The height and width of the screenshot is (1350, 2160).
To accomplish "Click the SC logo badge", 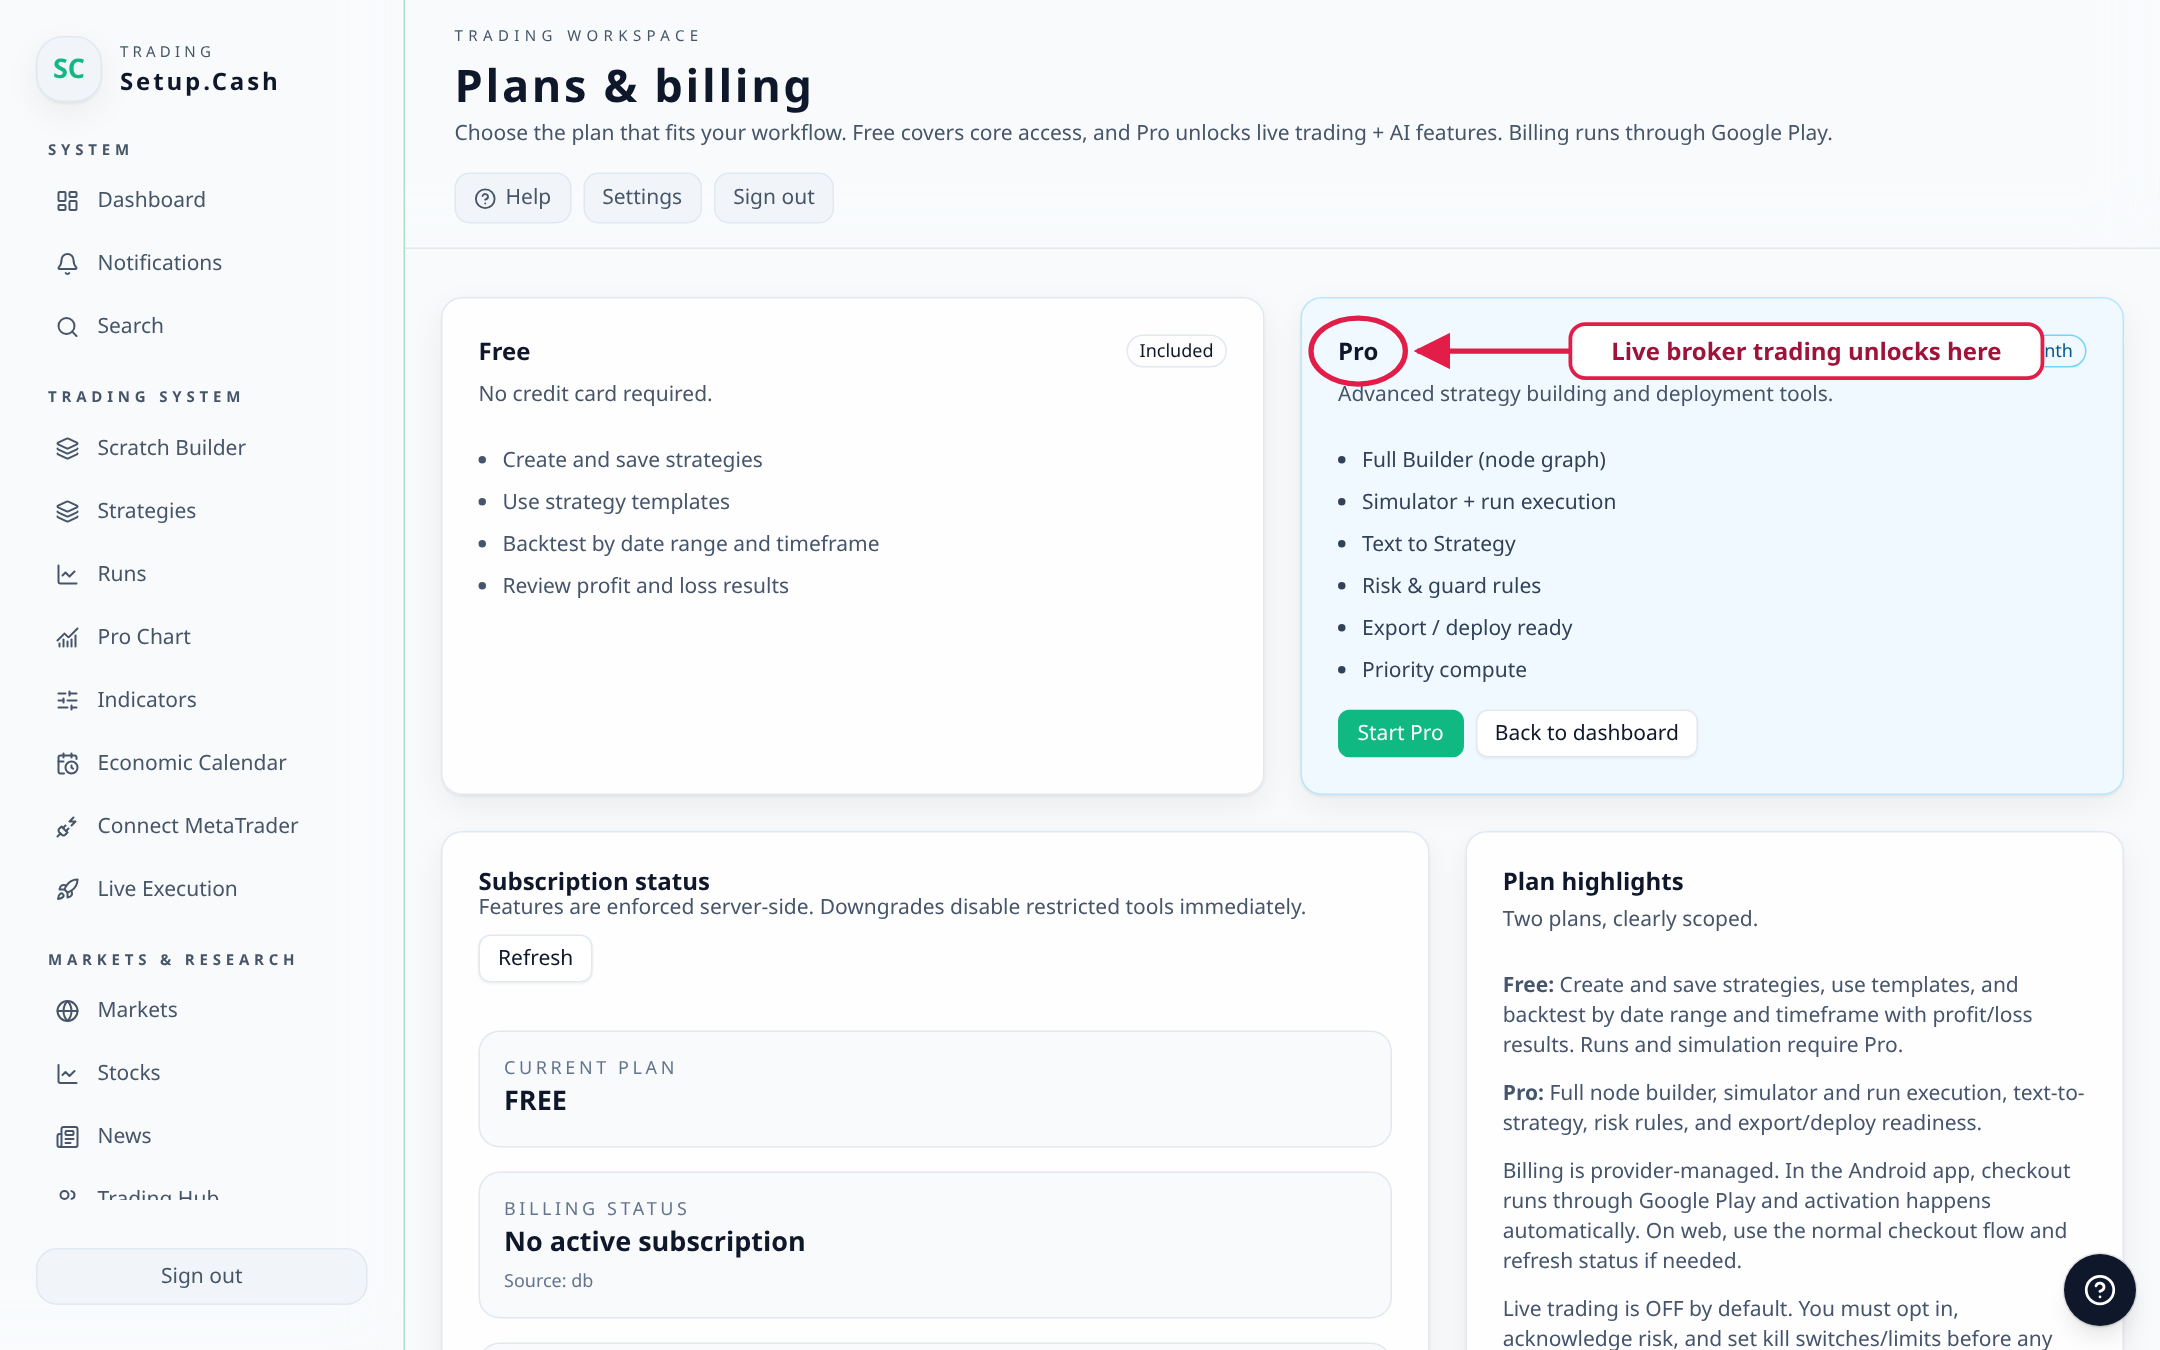I will [x=69, y=68].
